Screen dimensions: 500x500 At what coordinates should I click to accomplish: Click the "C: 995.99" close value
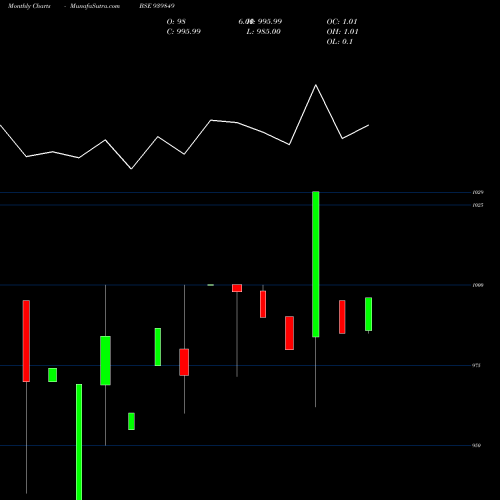(184, 32)
